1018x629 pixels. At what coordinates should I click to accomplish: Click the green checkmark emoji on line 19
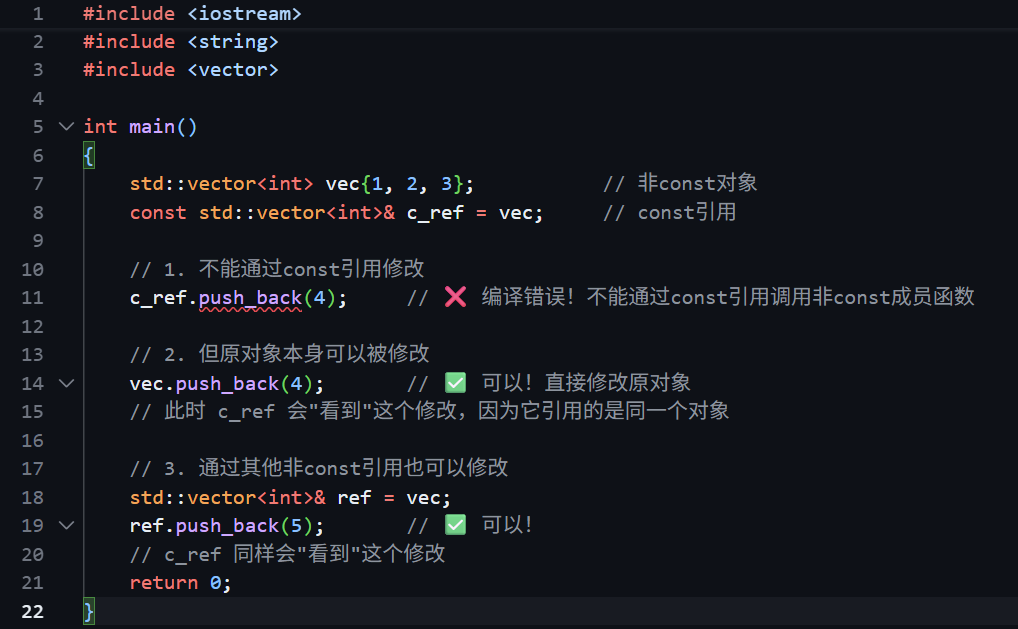point(454,525)
